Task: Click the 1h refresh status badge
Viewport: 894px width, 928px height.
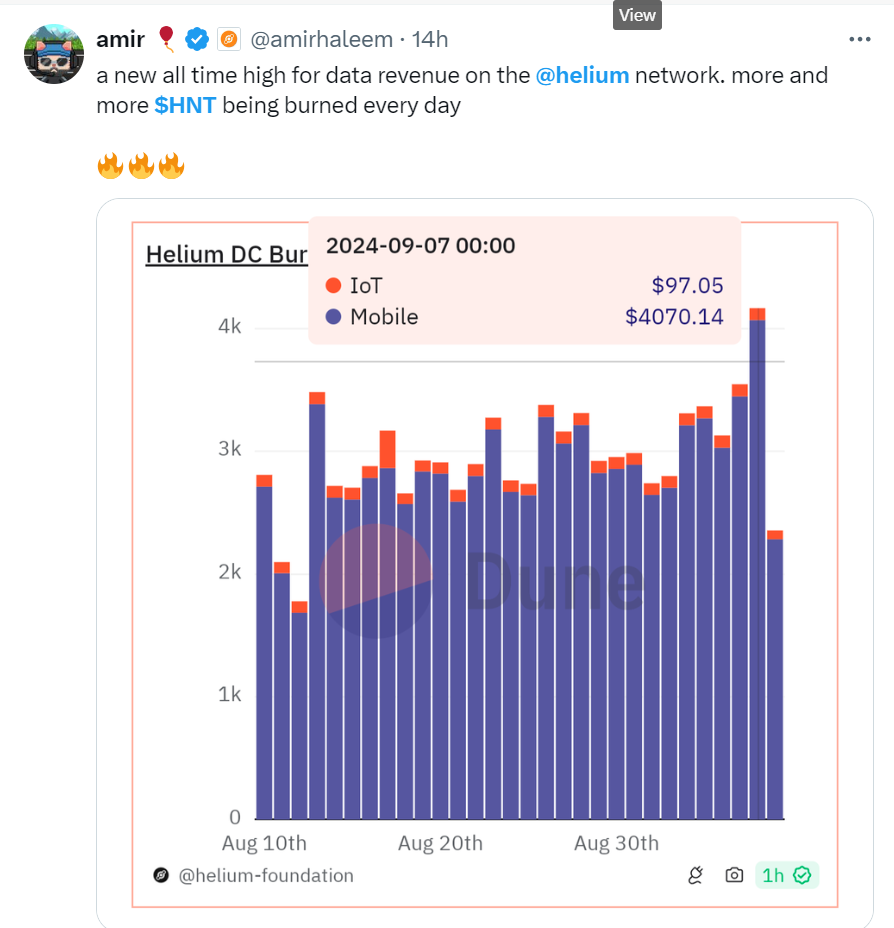Action: (x=786, y=876)
